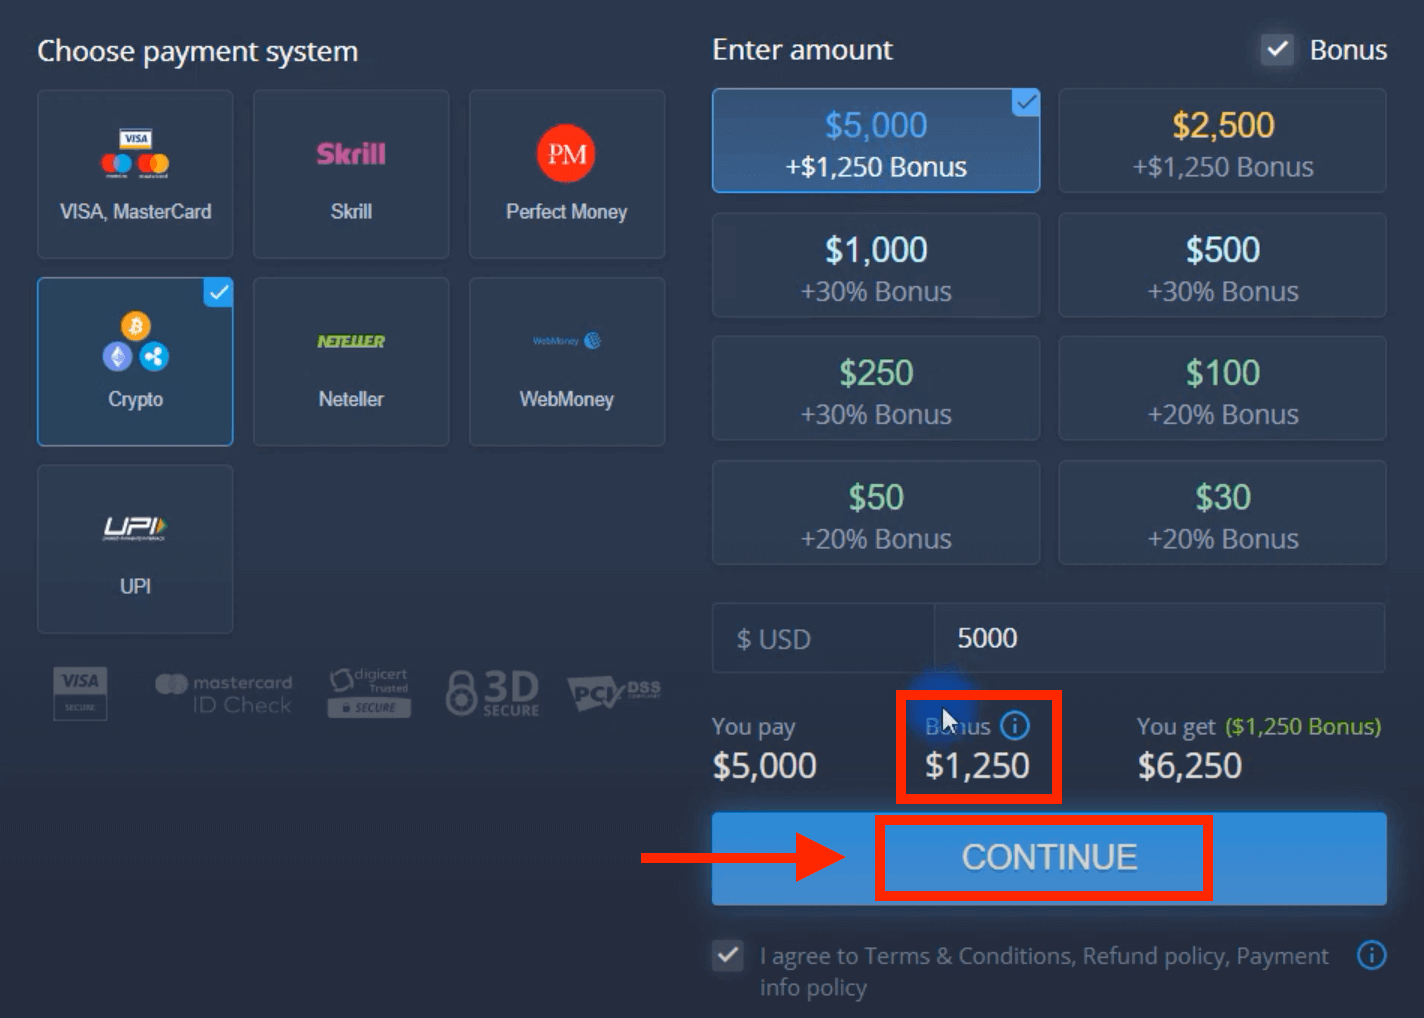Choose the $250 with 30% Bonus option

(x=875, y=389)
